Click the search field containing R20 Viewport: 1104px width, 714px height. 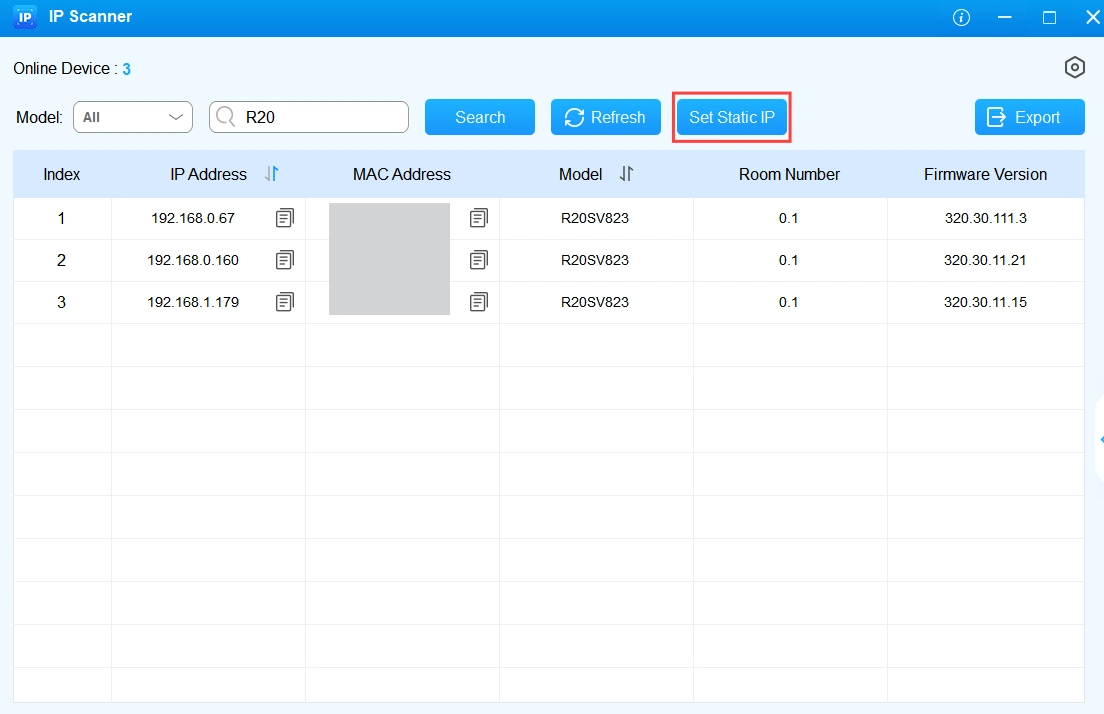[x=320, y=117]
